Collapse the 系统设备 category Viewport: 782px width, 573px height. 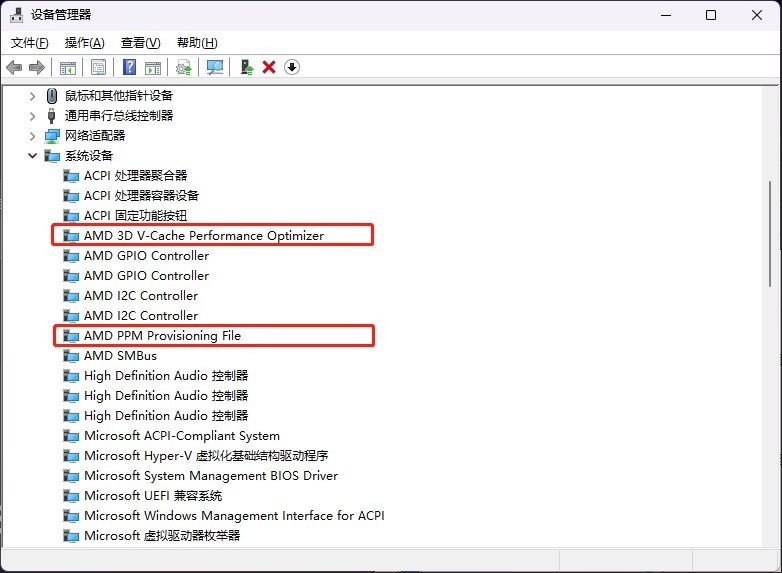coord(32,156)
